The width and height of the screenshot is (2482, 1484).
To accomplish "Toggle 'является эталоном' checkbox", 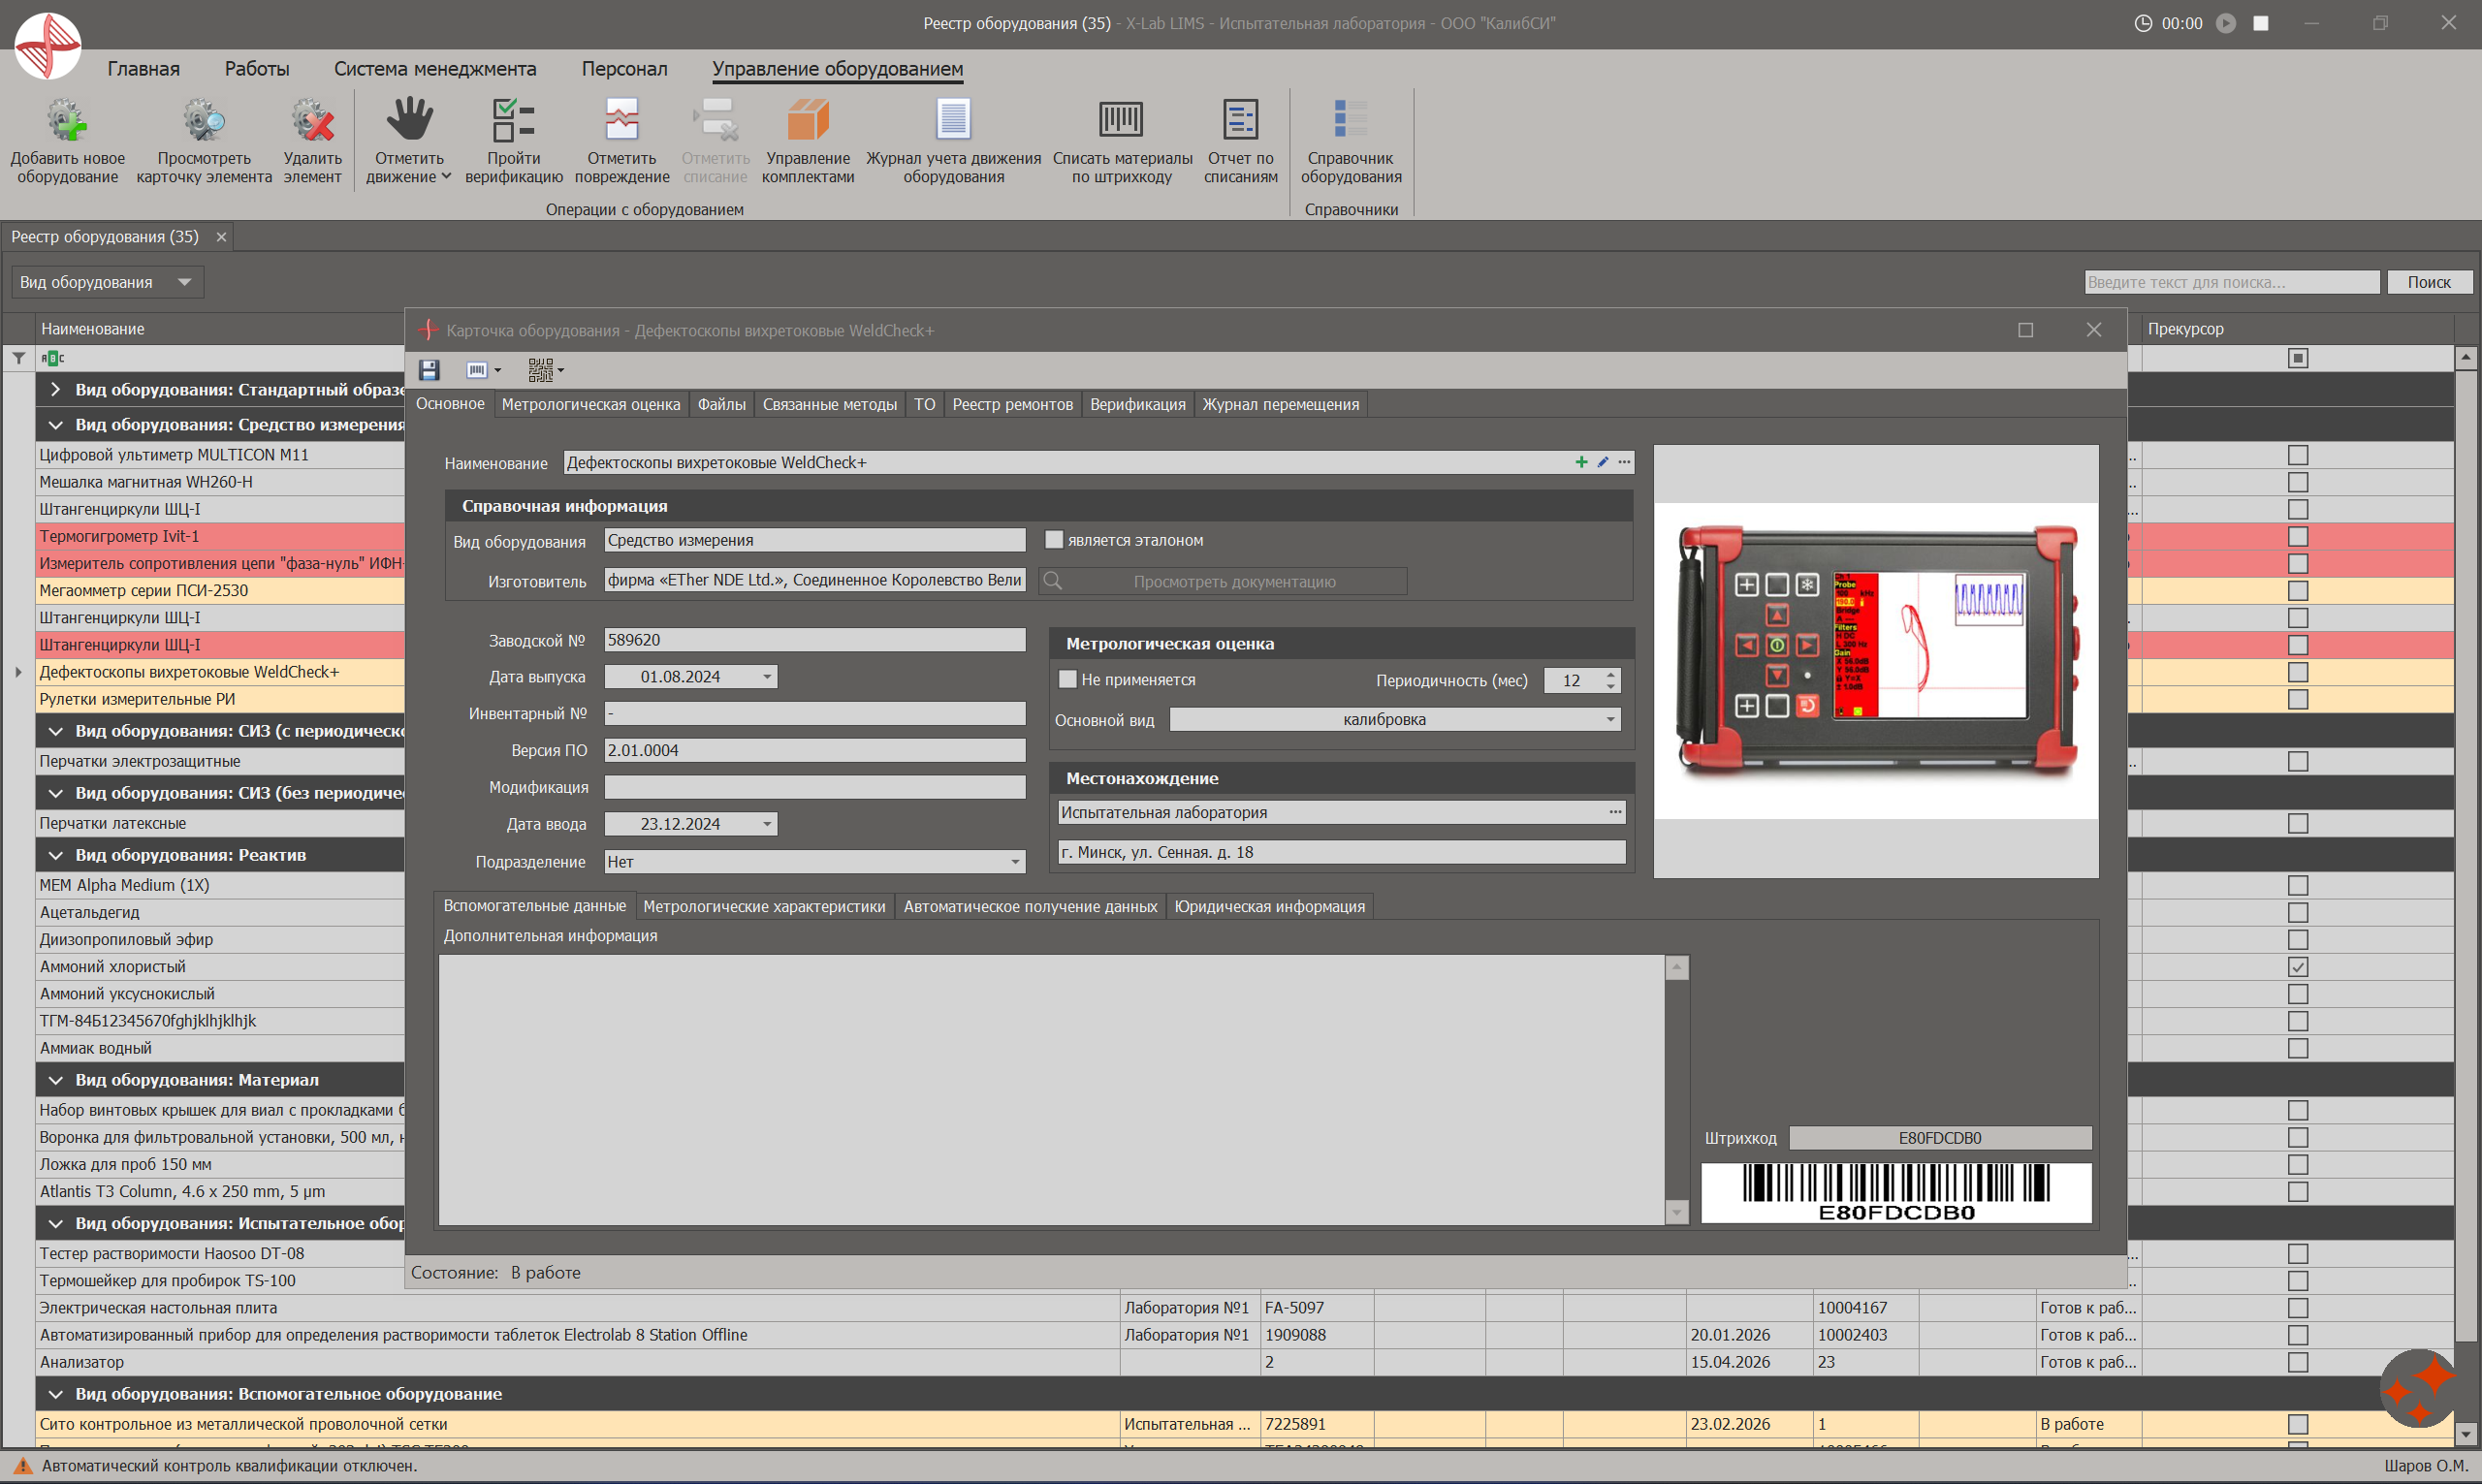I will [1054, 540].
